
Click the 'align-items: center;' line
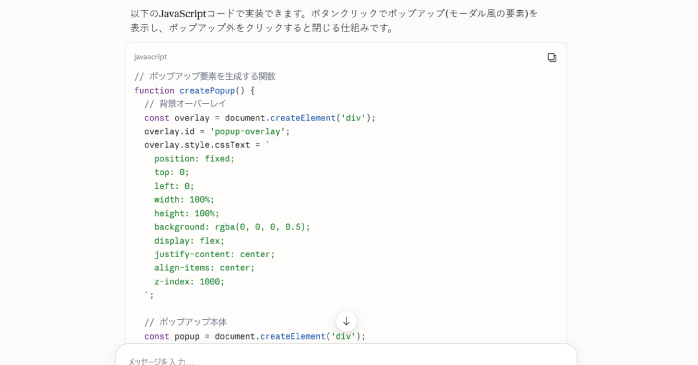204,268
